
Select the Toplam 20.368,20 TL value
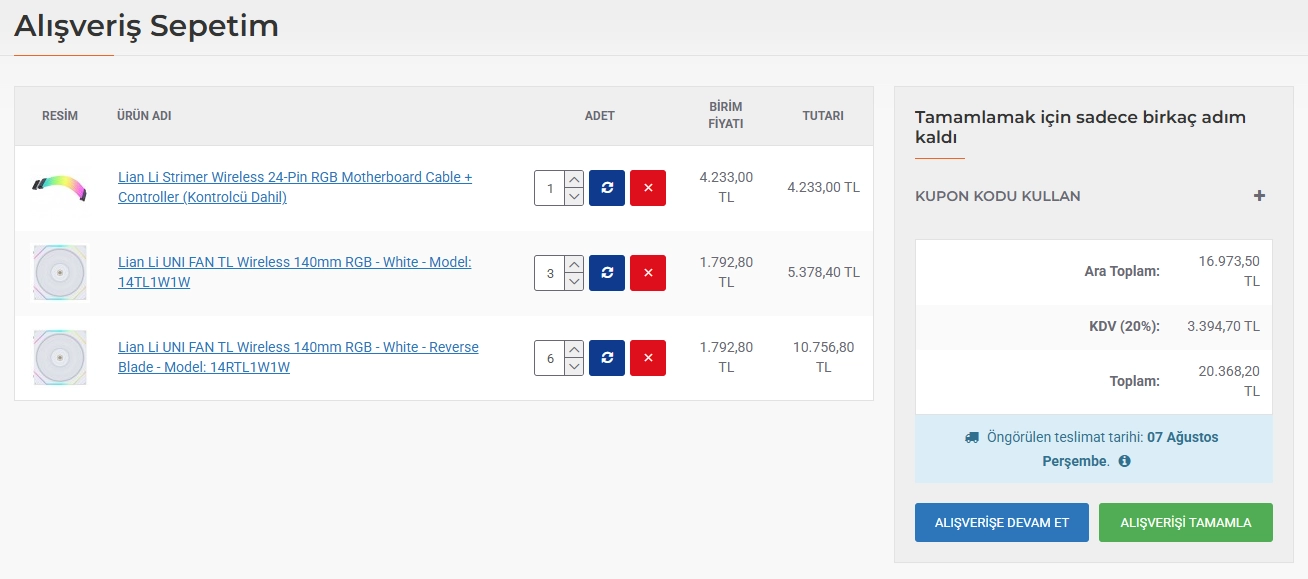[1229, 381]
